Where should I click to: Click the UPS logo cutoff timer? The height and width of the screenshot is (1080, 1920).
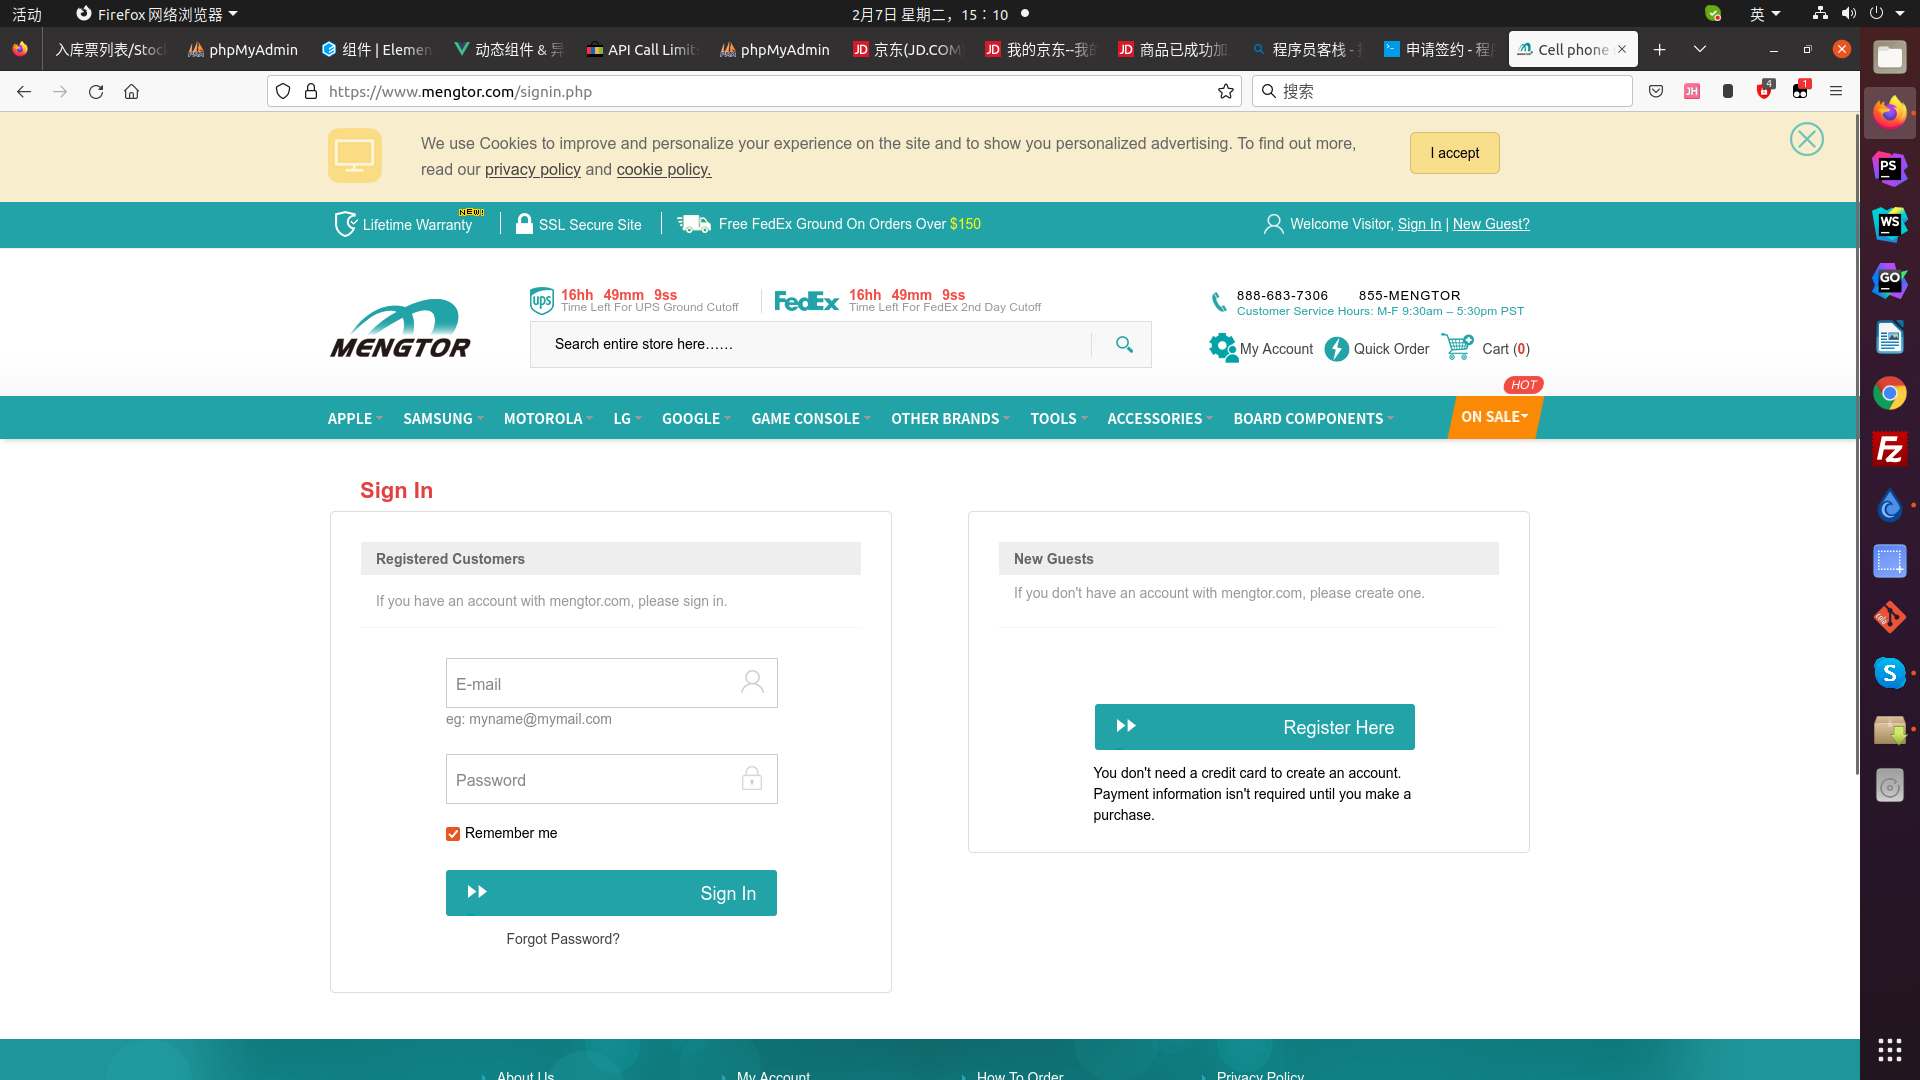(x=542, y=301)
